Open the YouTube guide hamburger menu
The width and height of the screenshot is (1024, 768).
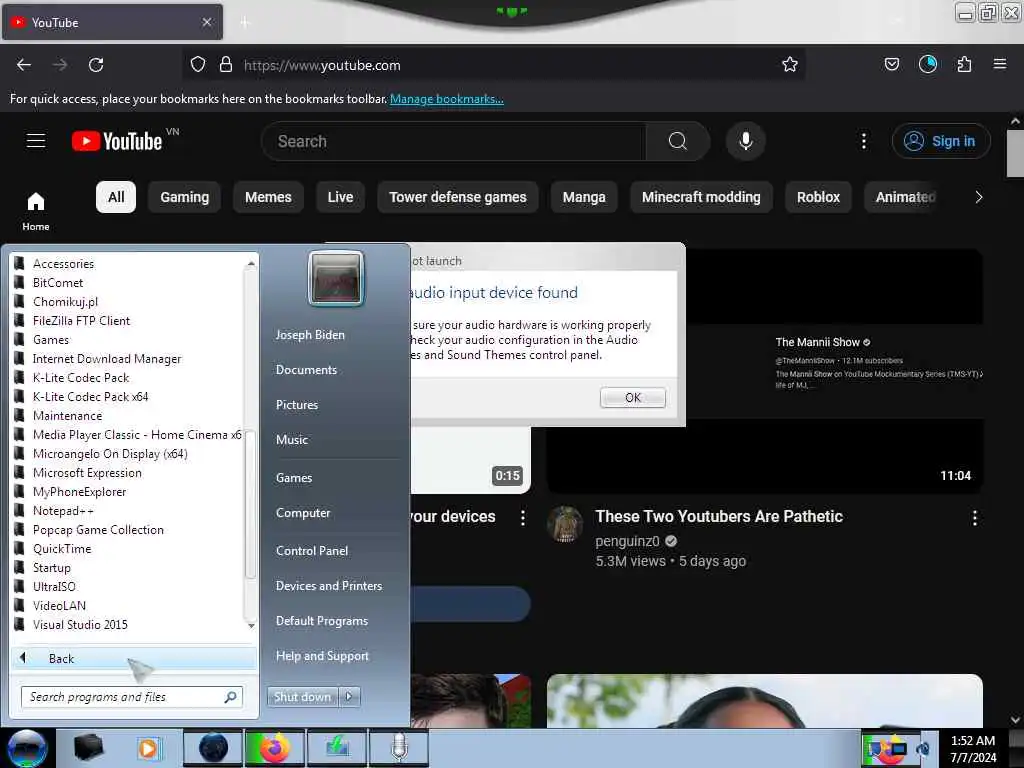click(36, 141)
